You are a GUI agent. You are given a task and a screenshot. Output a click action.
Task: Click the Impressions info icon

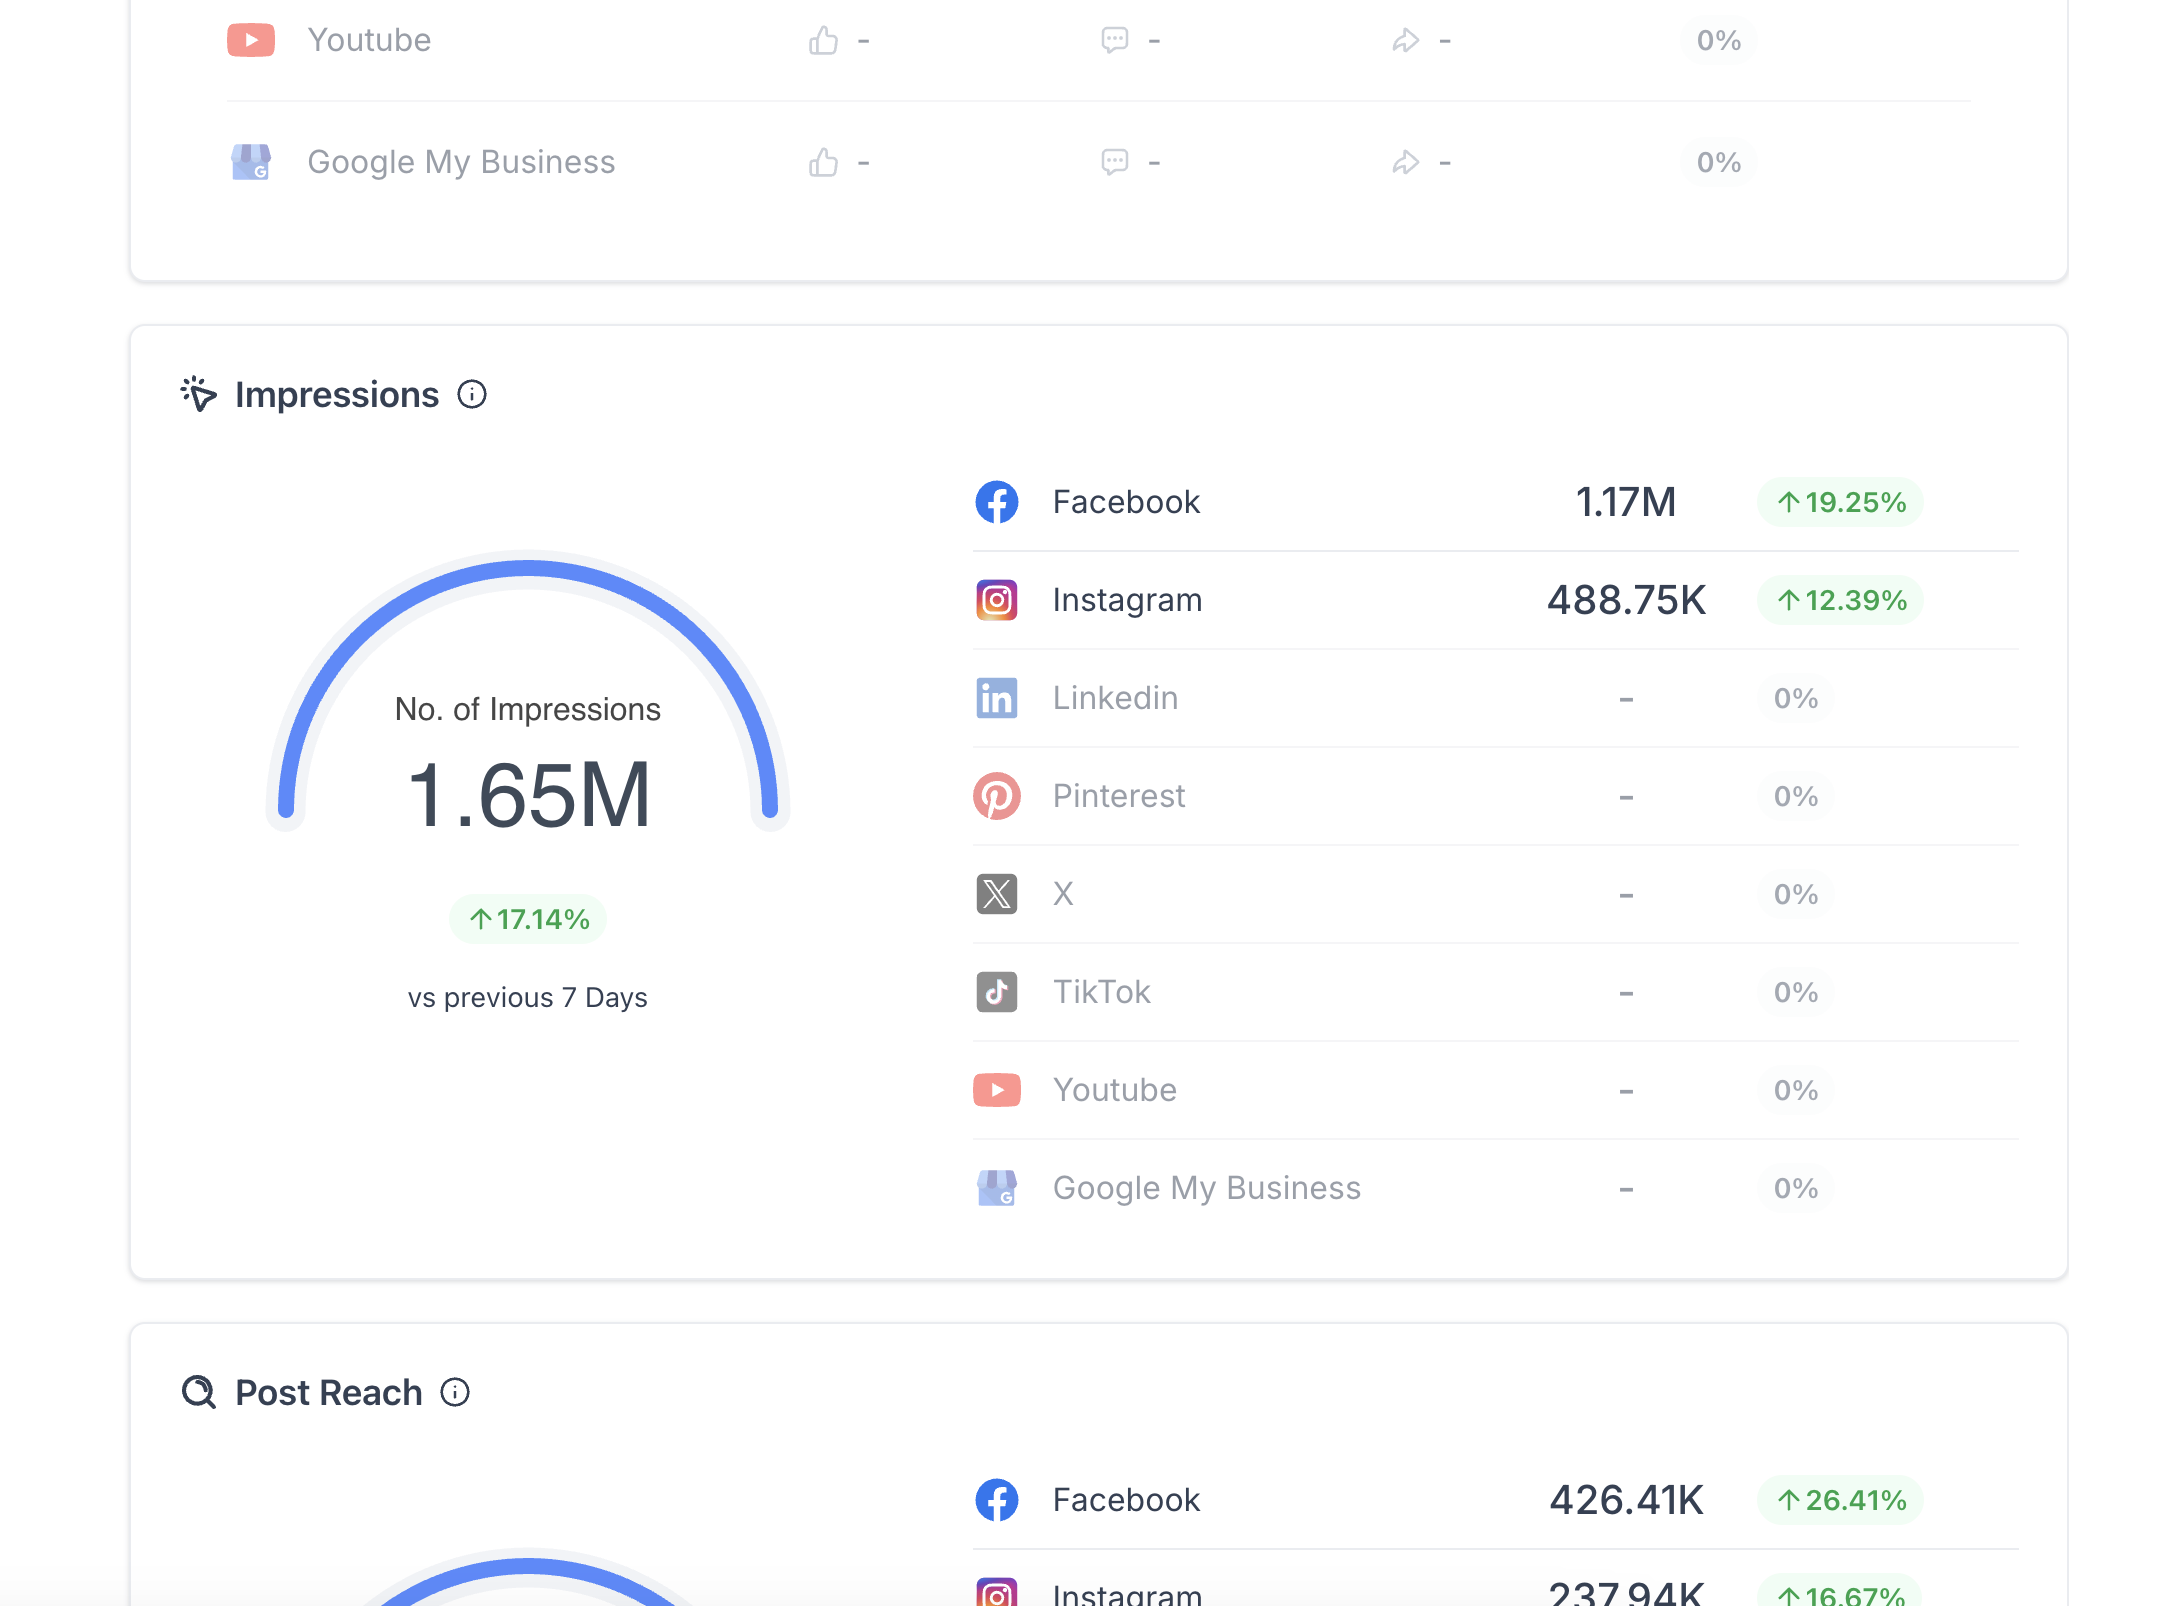pyautogui.click(x=472, y=395)
